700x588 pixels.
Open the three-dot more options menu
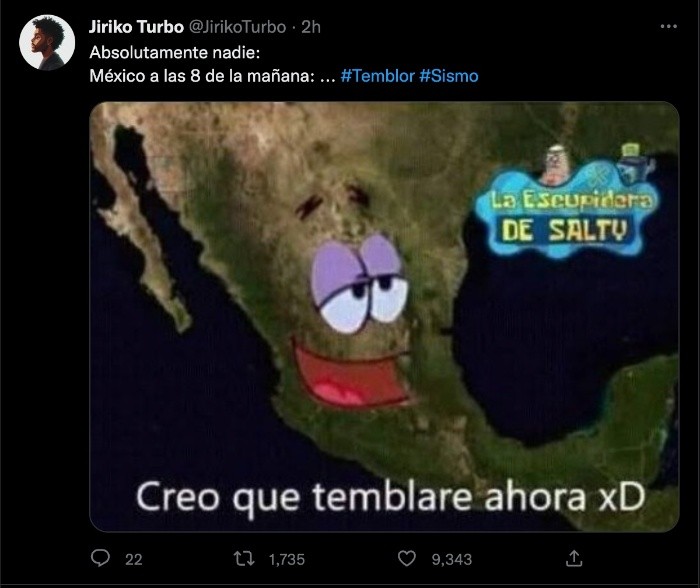coord(668,27)
